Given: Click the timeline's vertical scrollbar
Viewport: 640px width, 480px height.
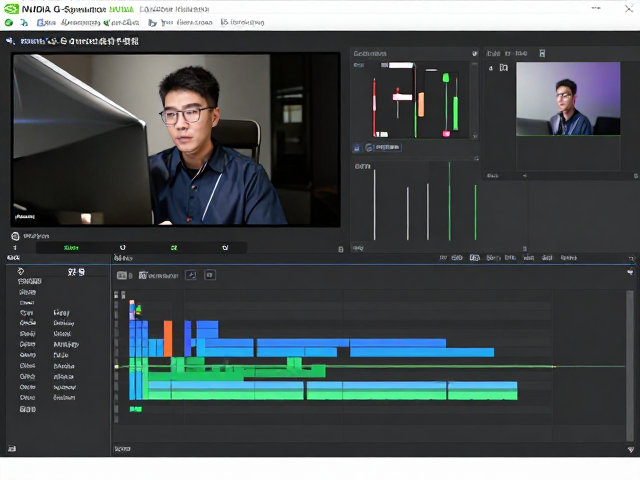Looking at the screenshot, I should (x=630, y=365).
